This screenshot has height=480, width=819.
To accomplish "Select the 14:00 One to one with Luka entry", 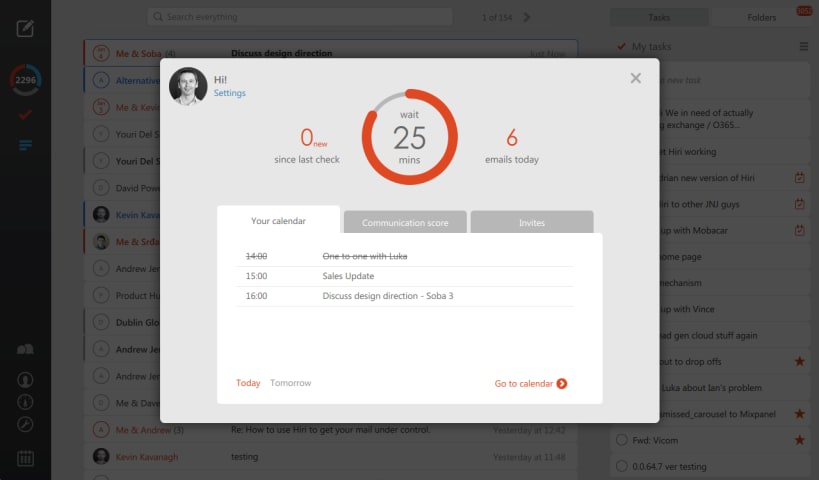I will 405,256.
